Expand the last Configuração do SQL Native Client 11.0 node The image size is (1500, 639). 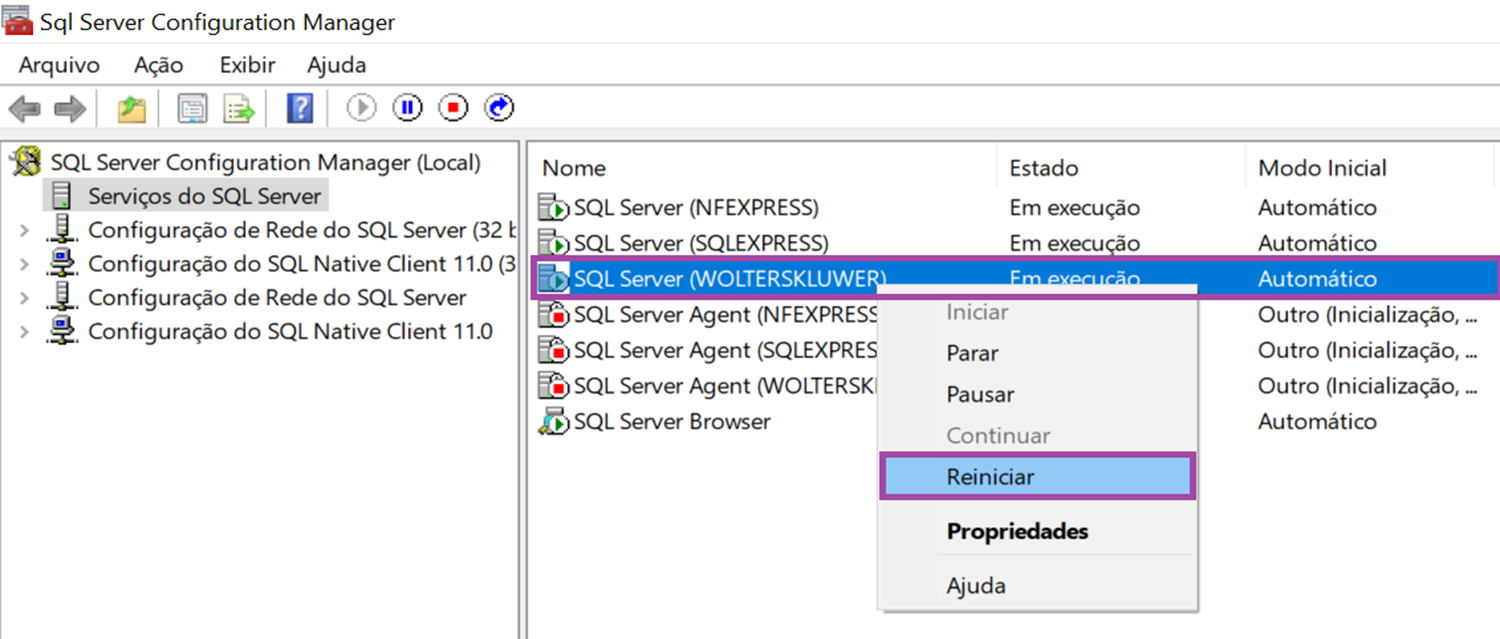click(x=25, y=332)
